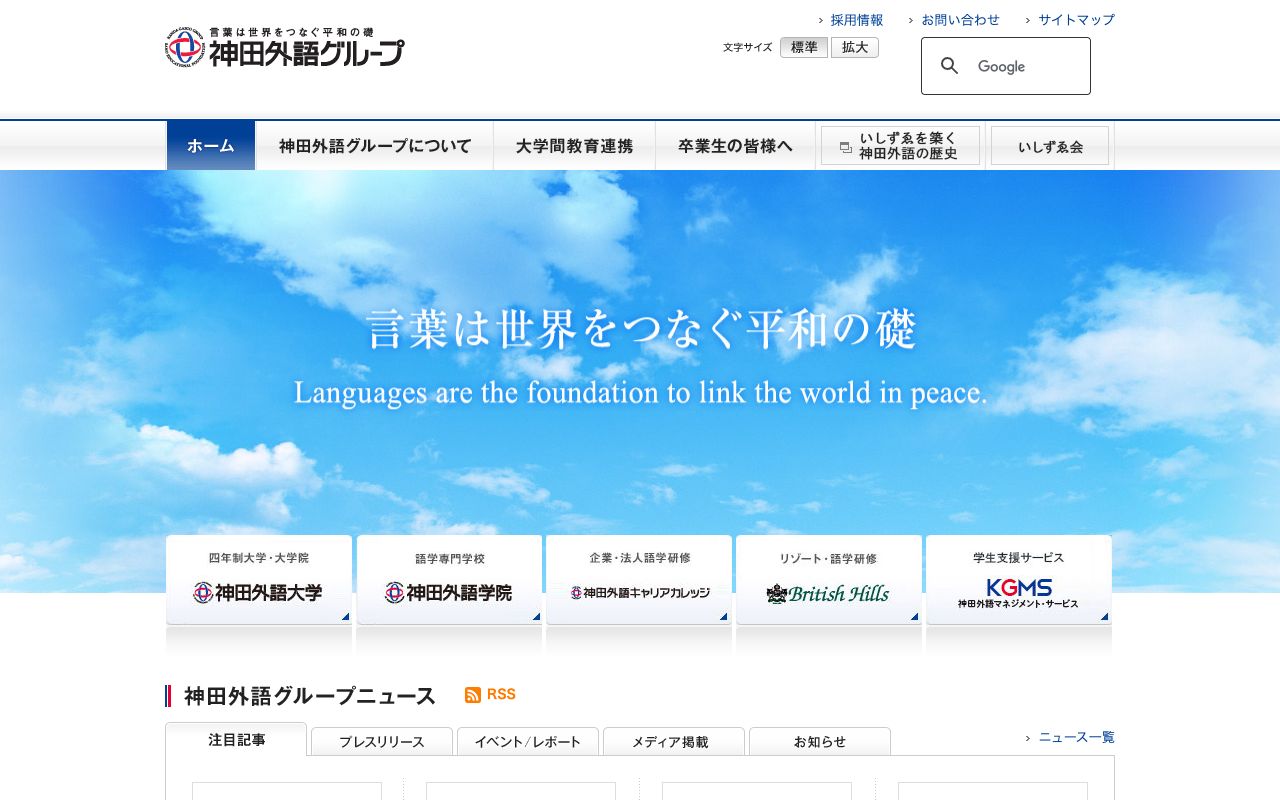Select the 標準 text size option
This screenshot has height=800, width=1280.
click(804, 47)
